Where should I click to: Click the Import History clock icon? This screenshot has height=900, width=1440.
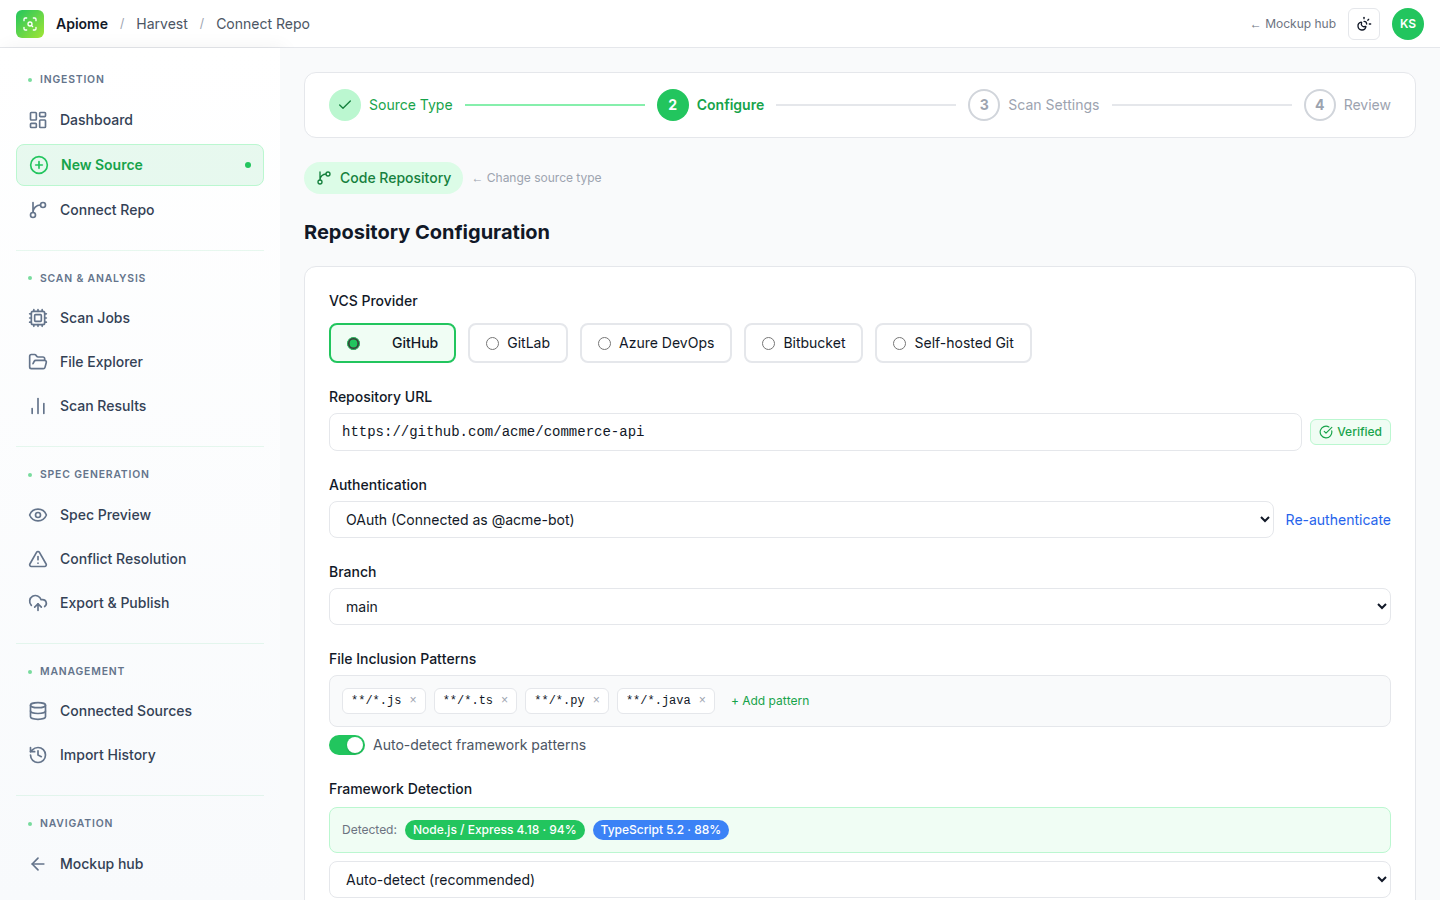[x=38, y=755]
